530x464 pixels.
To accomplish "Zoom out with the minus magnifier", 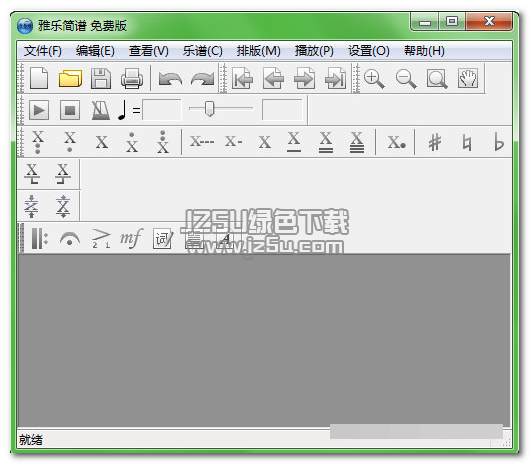I will pos(406,79).
